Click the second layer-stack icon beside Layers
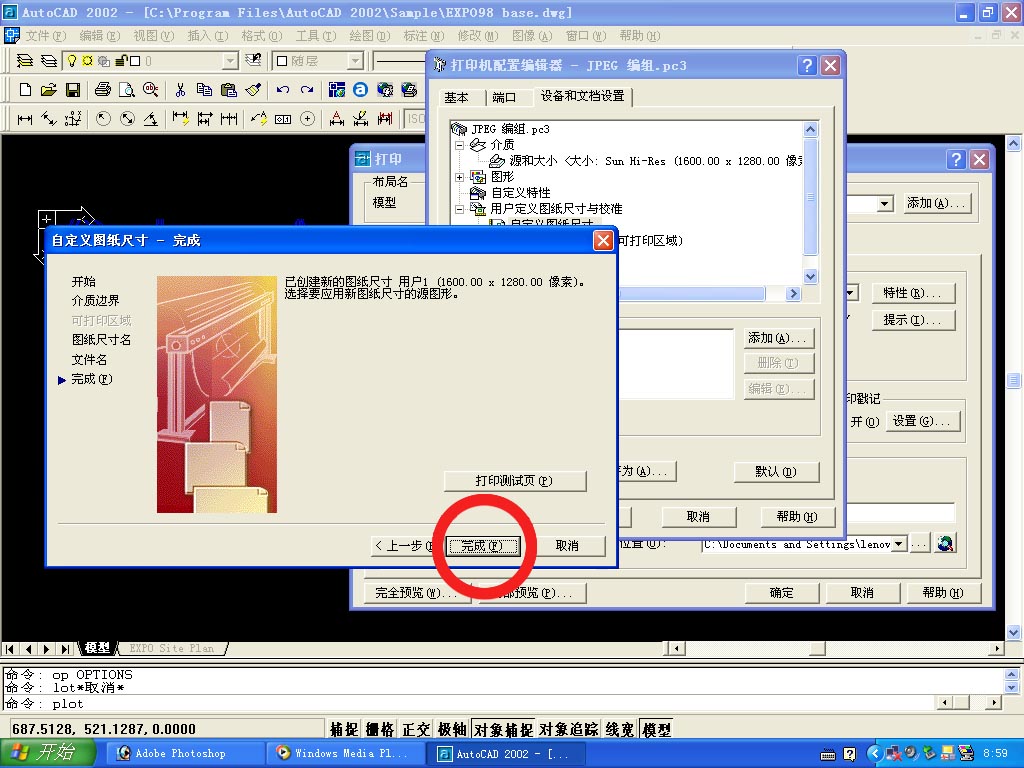This screenshot has height=768, width=1024. point(49,61)
